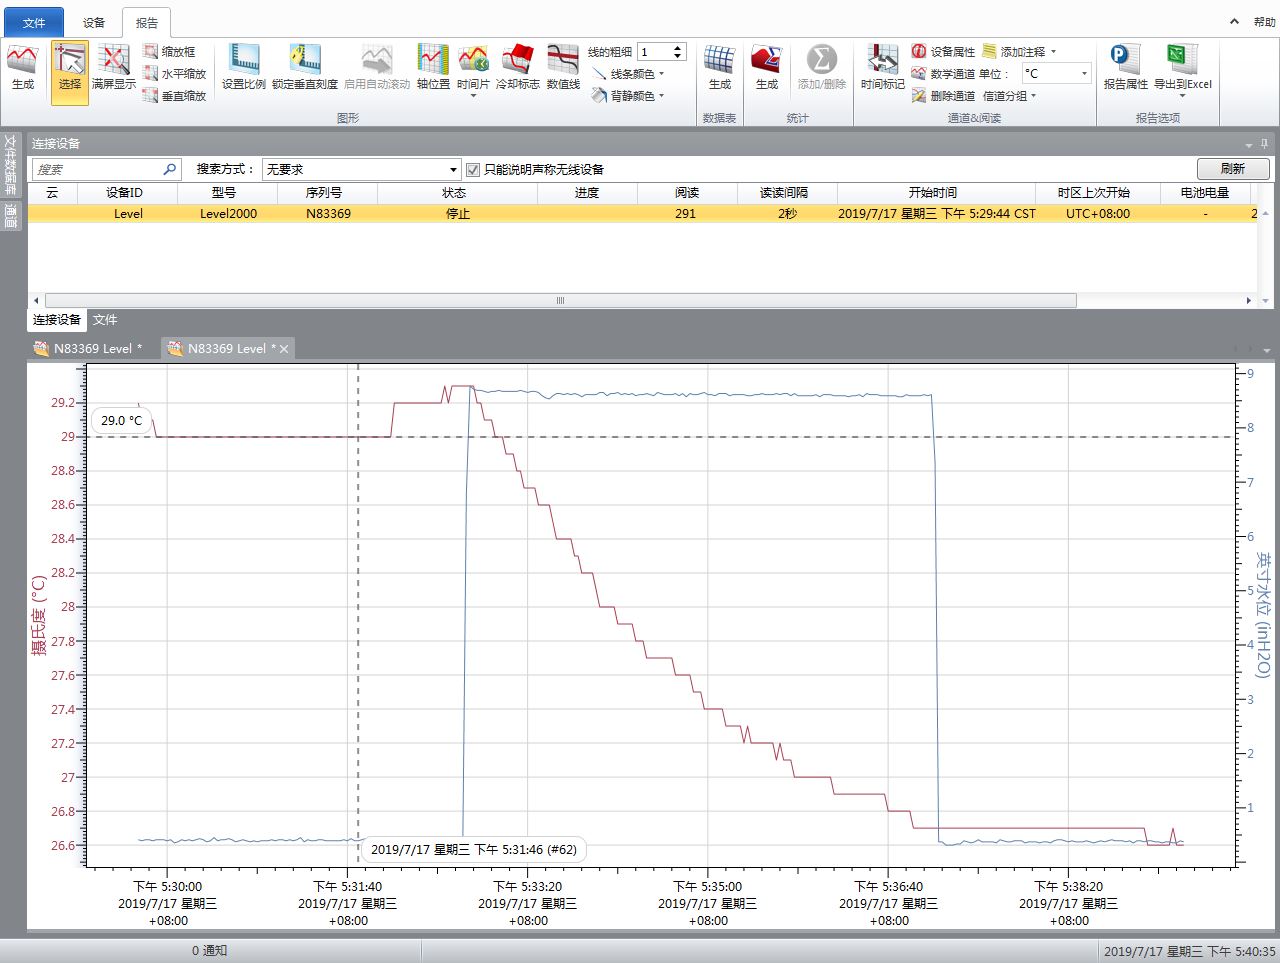This screenshot has width=1280, height=963.
Task: Open the 轴位置 axis position tool
Action: [433, 66]
